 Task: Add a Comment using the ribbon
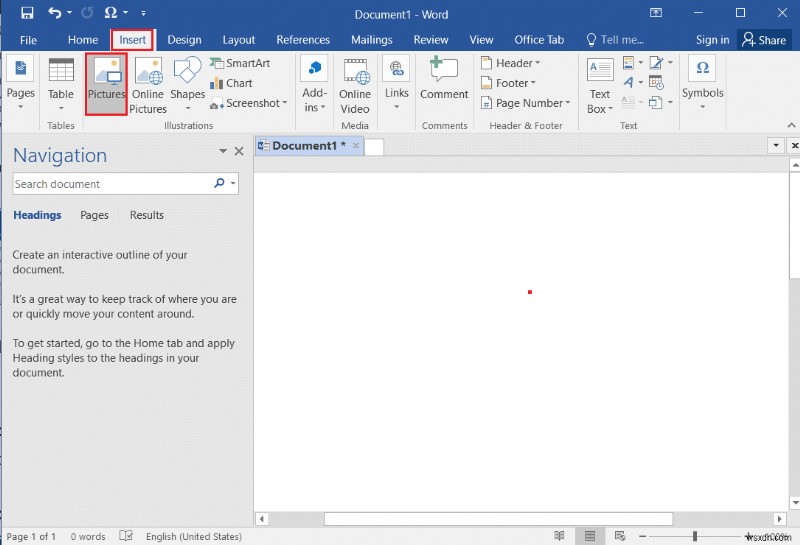[444, 78]
